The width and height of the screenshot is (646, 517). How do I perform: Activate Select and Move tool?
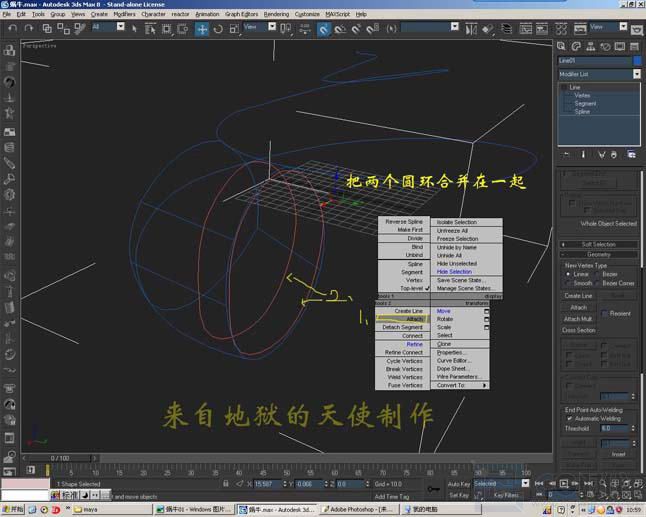point(201,29)
